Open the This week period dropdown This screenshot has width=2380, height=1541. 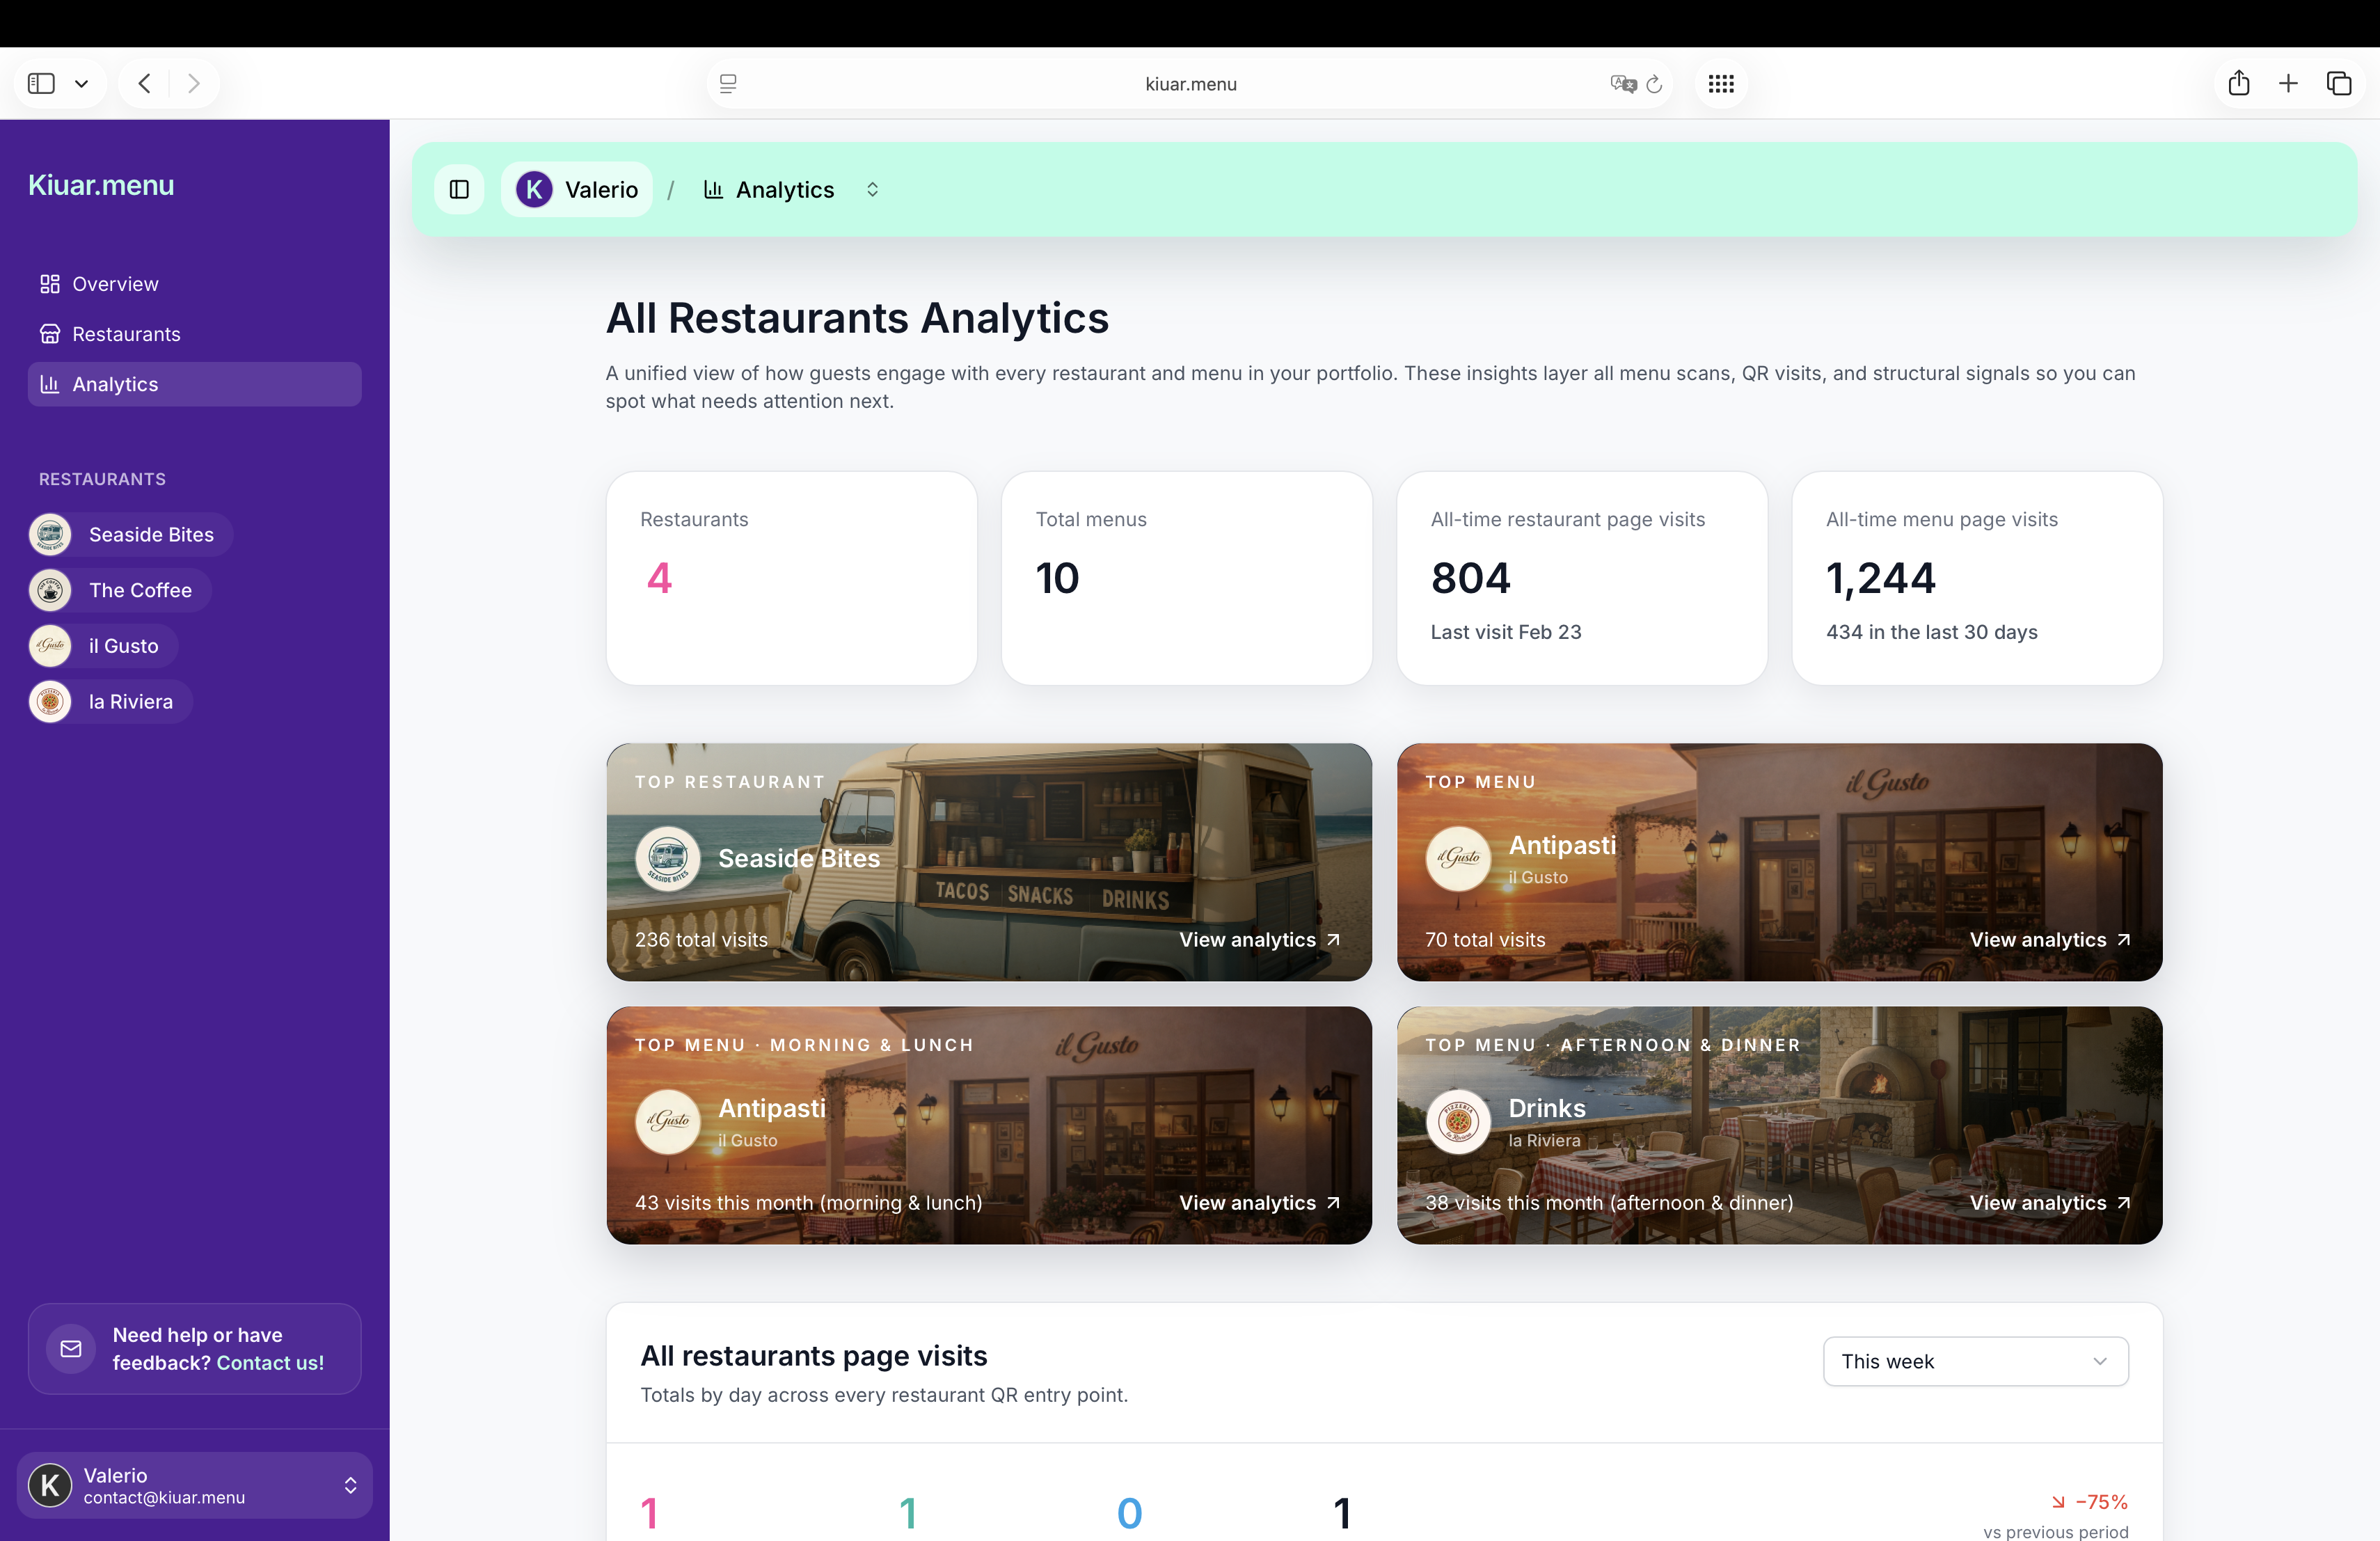point(1975,1361)
